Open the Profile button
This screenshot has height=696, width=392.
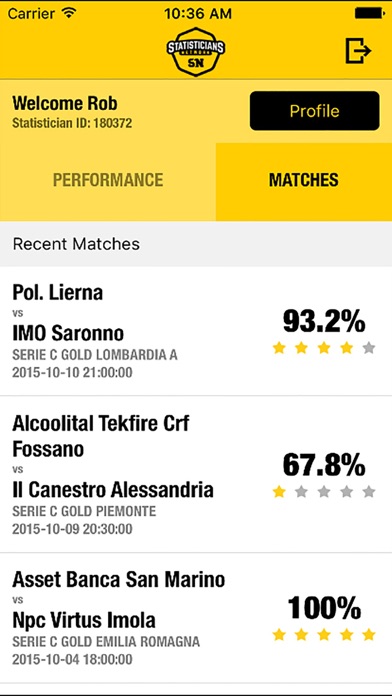tap(314, 111)
